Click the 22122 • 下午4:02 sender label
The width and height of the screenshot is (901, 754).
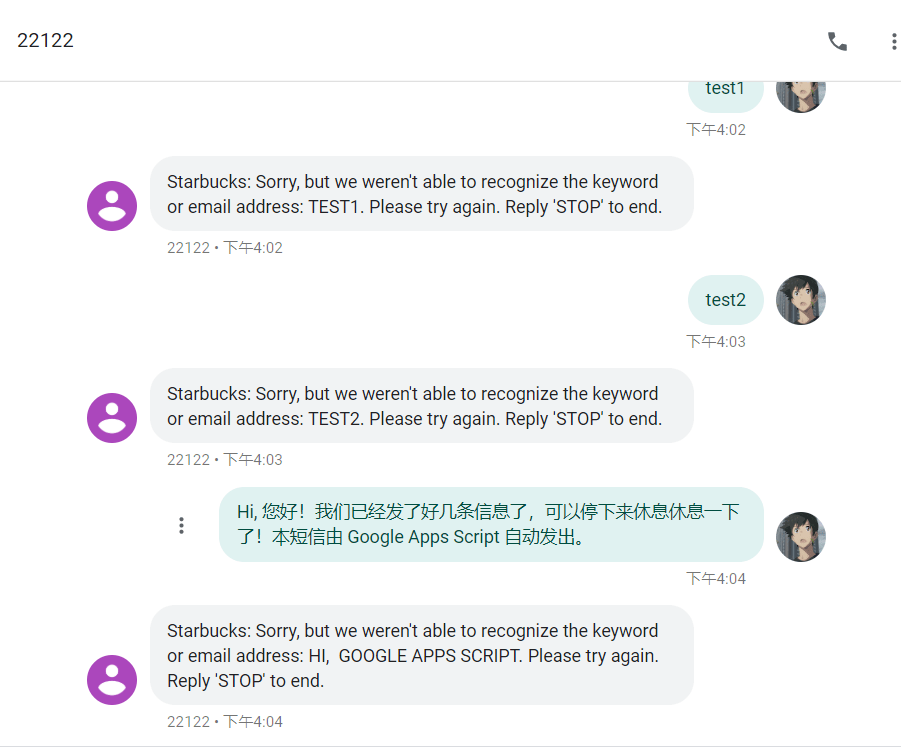point(225,248)
